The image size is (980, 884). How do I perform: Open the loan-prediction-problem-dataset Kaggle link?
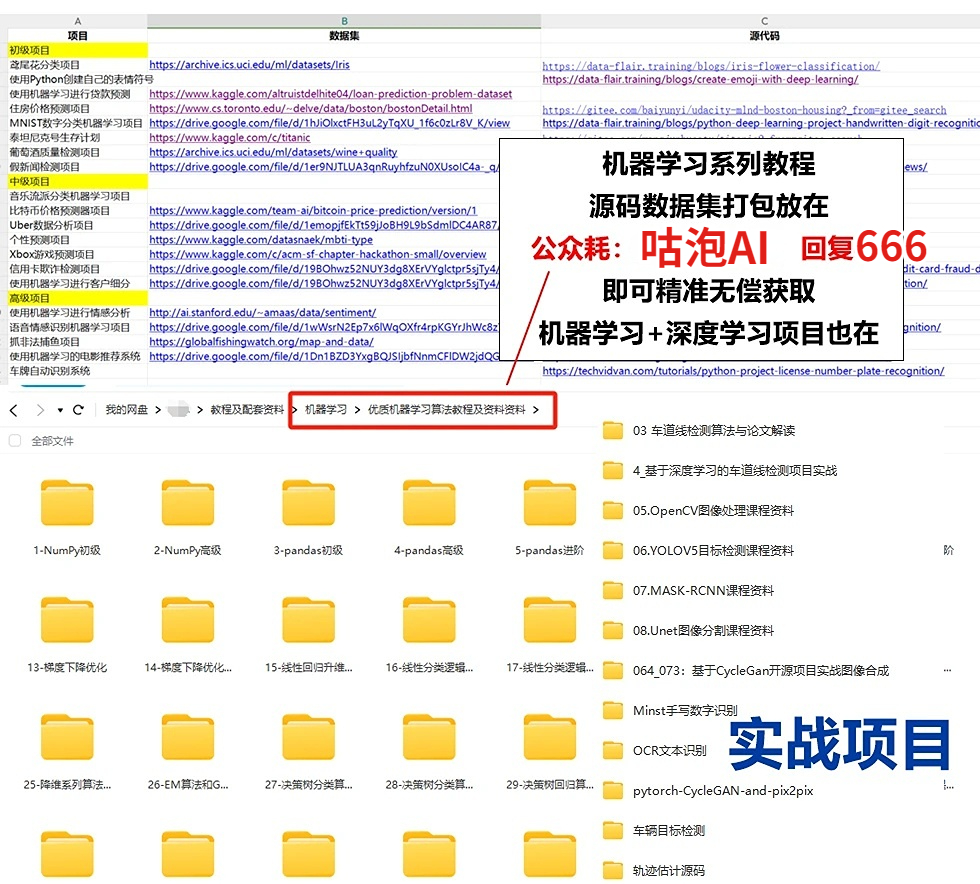tap(331, 94)
